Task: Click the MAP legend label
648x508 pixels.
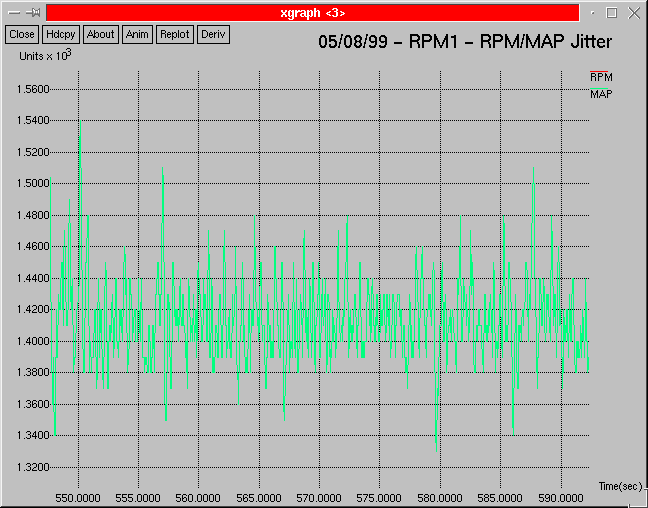Action: 601,94
